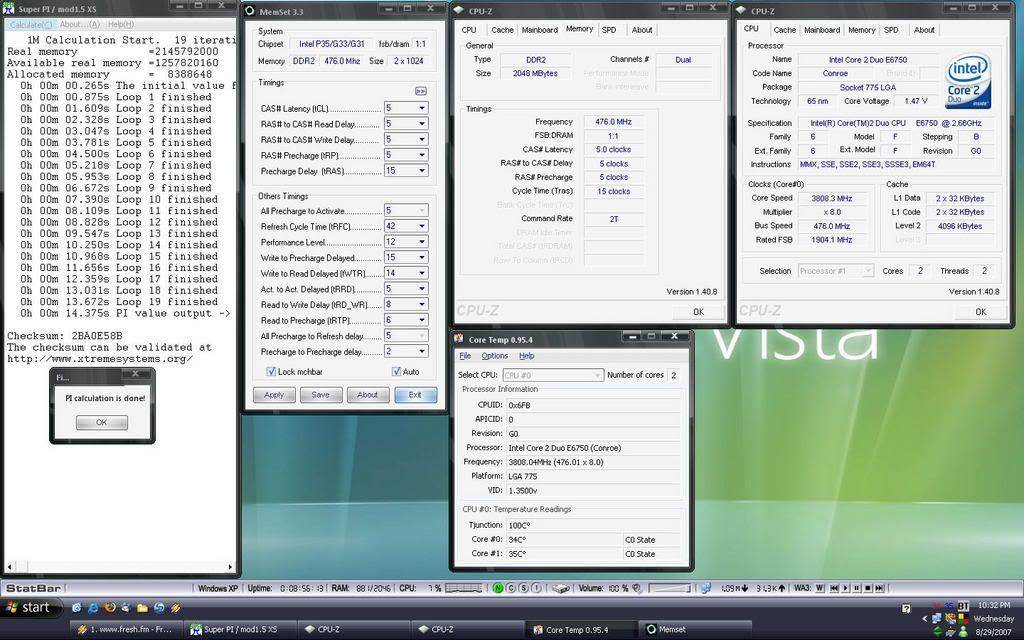This screenshot has height=640, width=1024.
Task: Click previous track in StatBar Winamp controls
Action: 834,588
